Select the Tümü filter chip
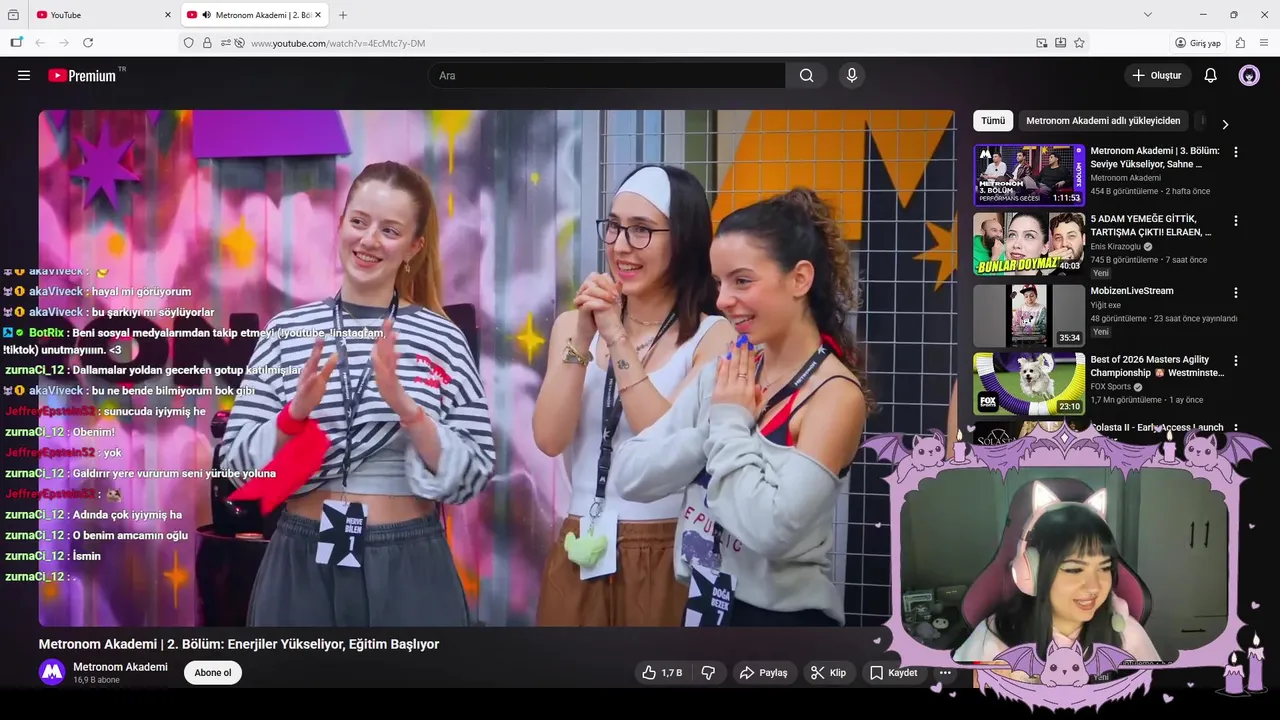This screenshot has height=720, width=1280. [993, 121]
